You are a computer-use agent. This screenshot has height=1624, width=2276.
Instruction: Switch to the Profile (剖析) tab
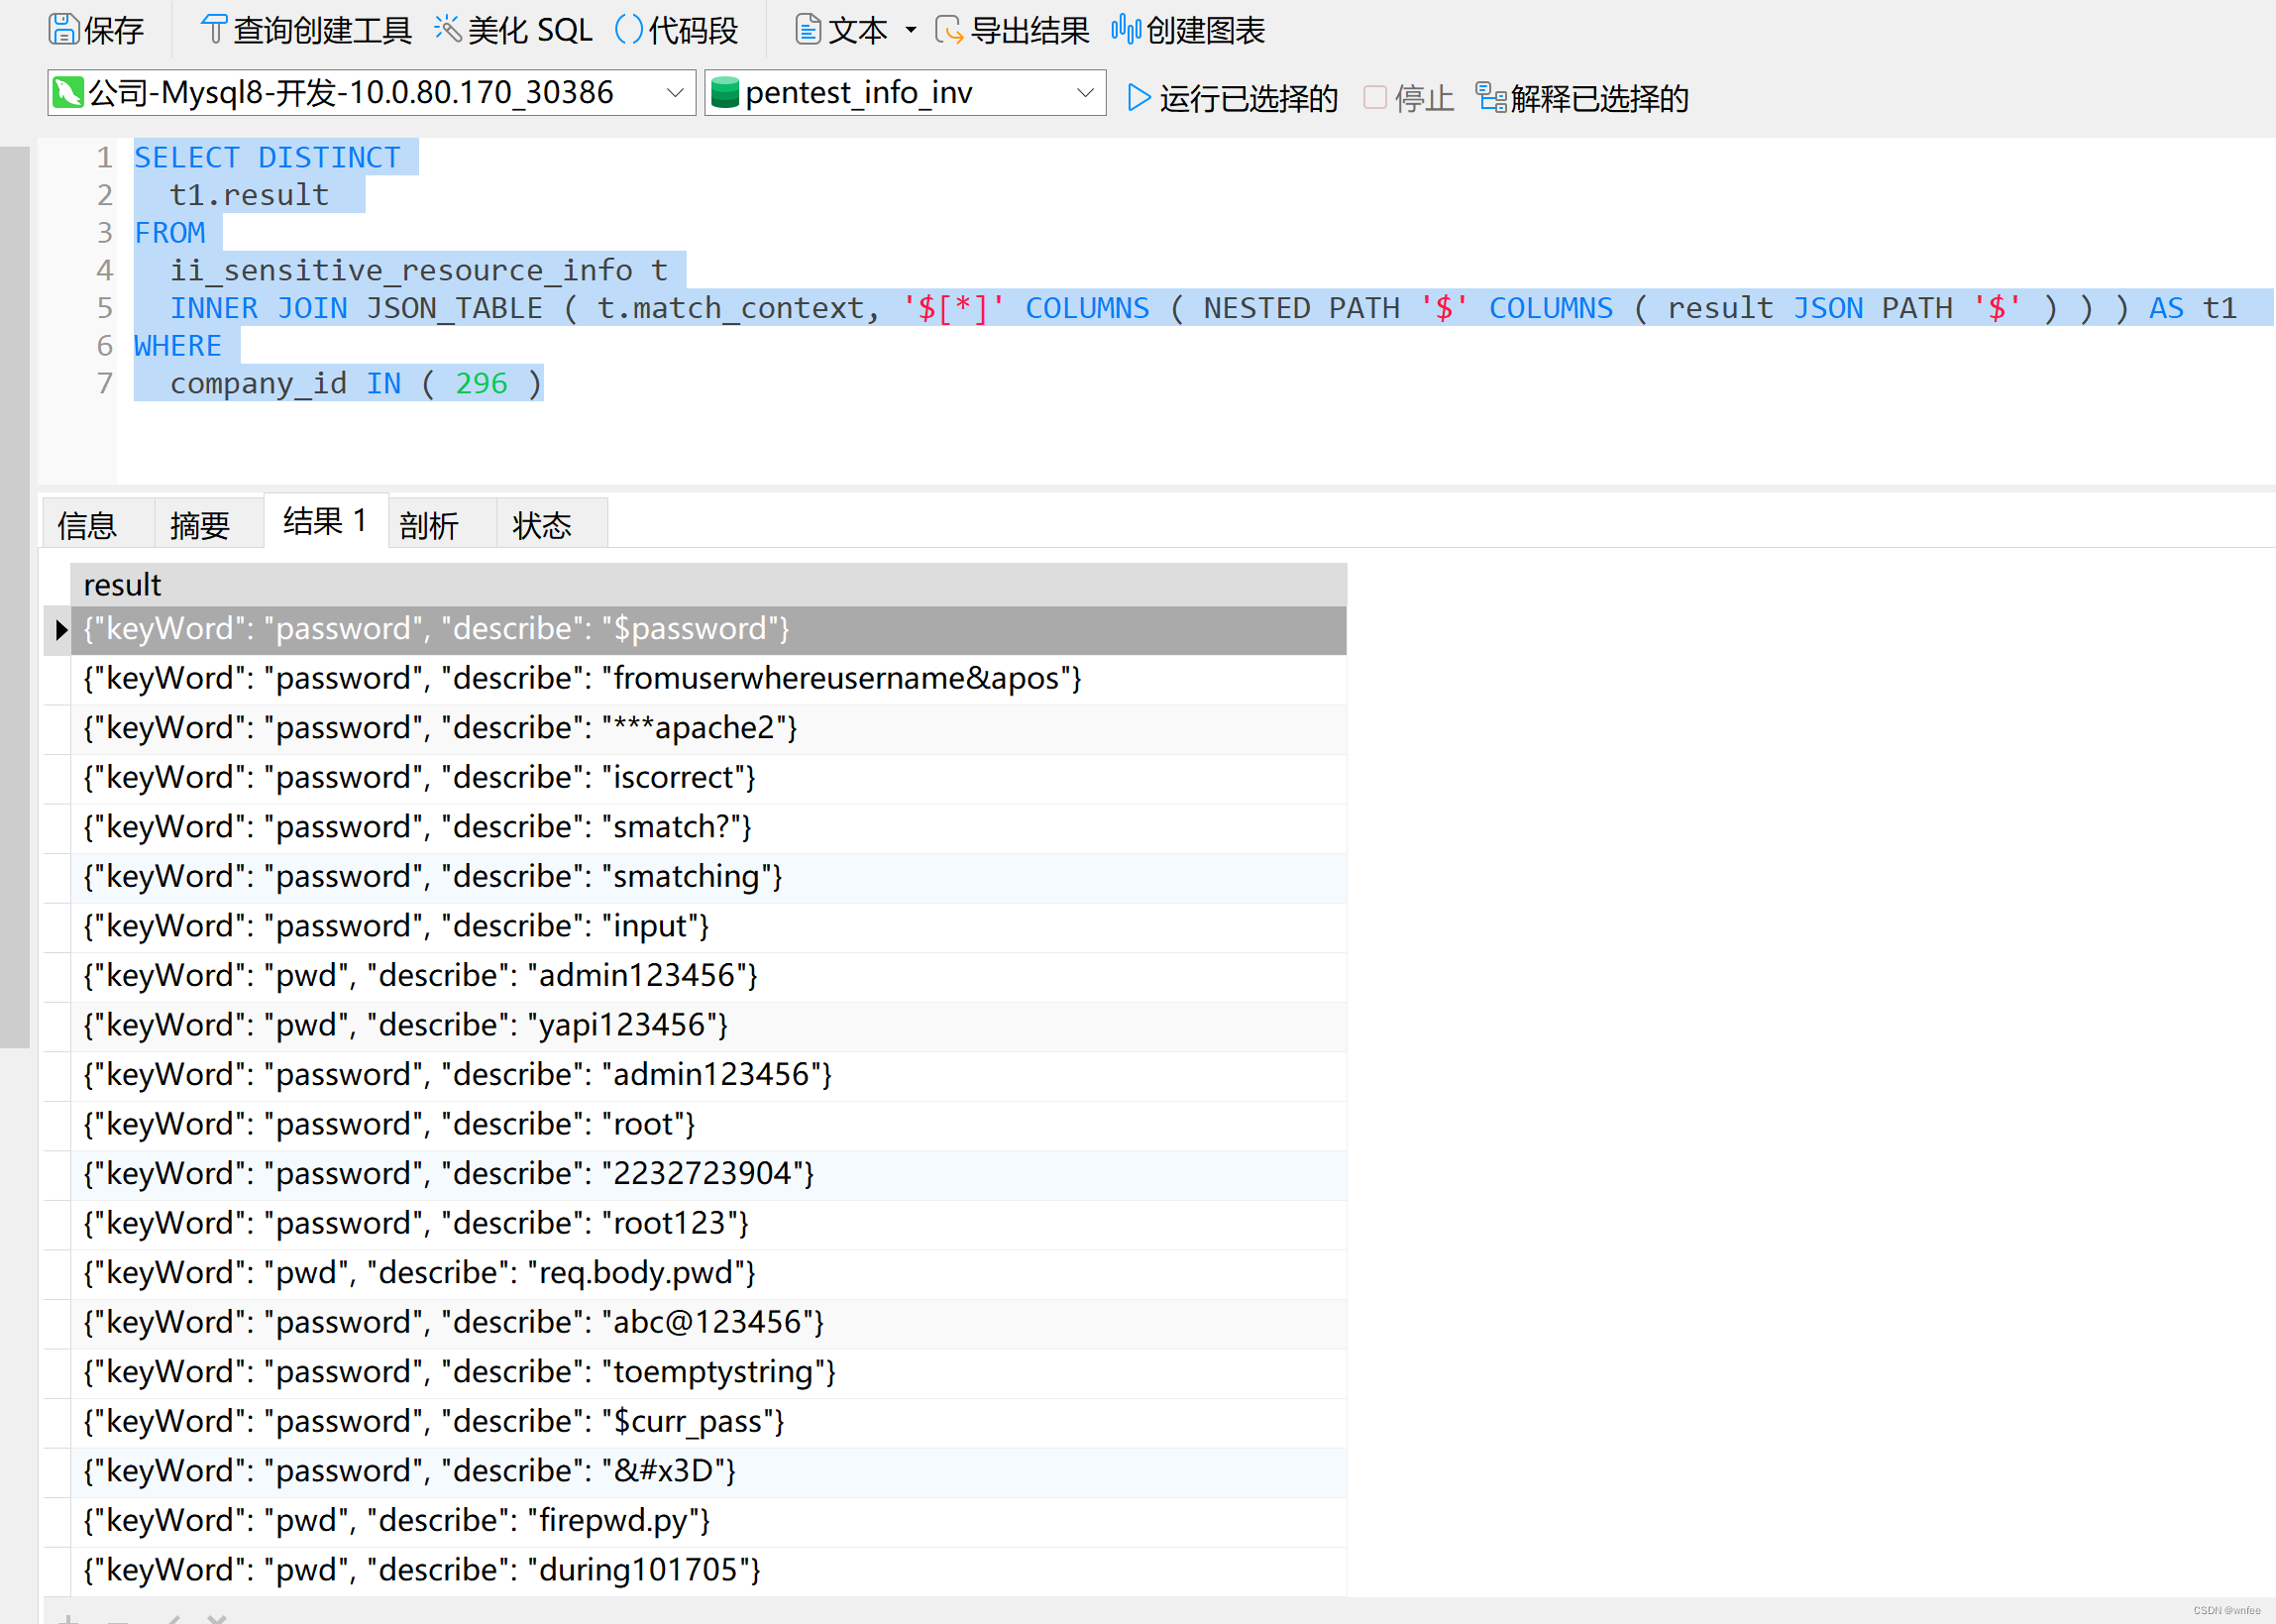(429, 525)
